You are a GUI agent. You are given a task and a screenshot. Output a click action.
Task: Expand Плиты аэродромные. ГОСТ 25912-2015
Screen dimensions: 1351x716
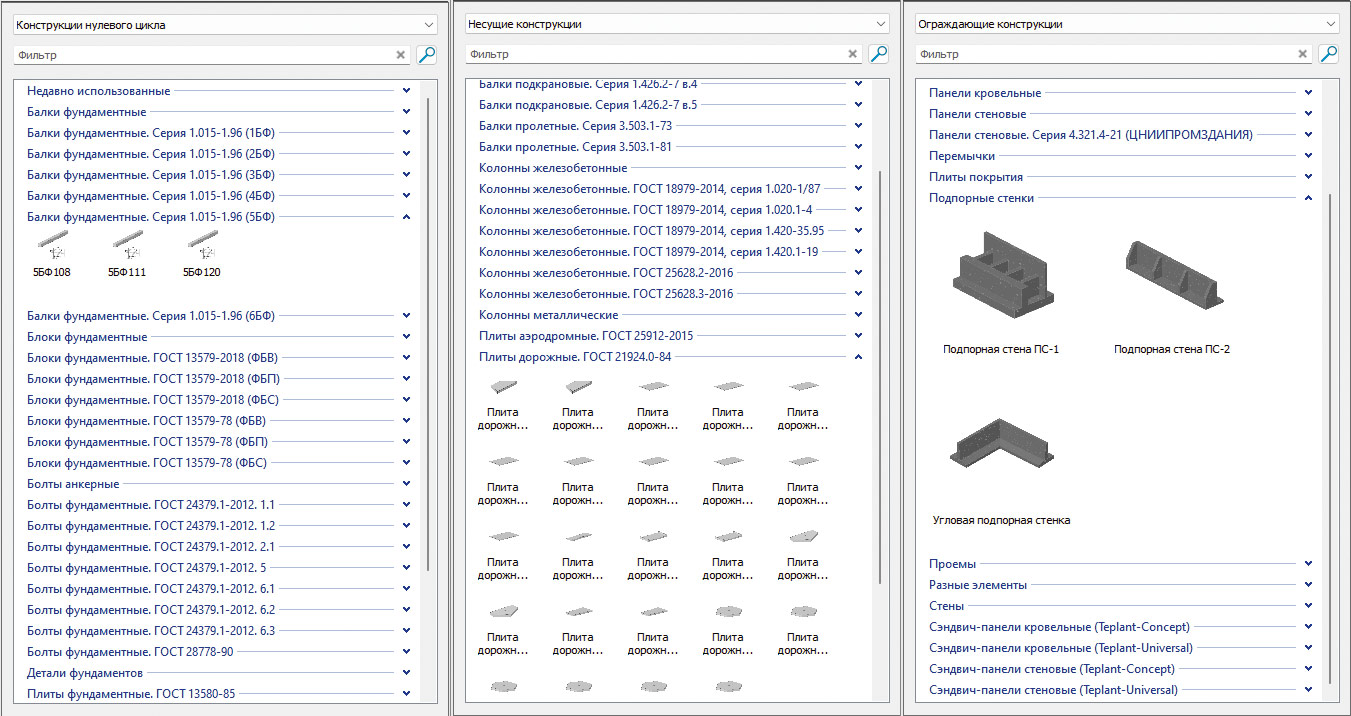click(859, 336)
